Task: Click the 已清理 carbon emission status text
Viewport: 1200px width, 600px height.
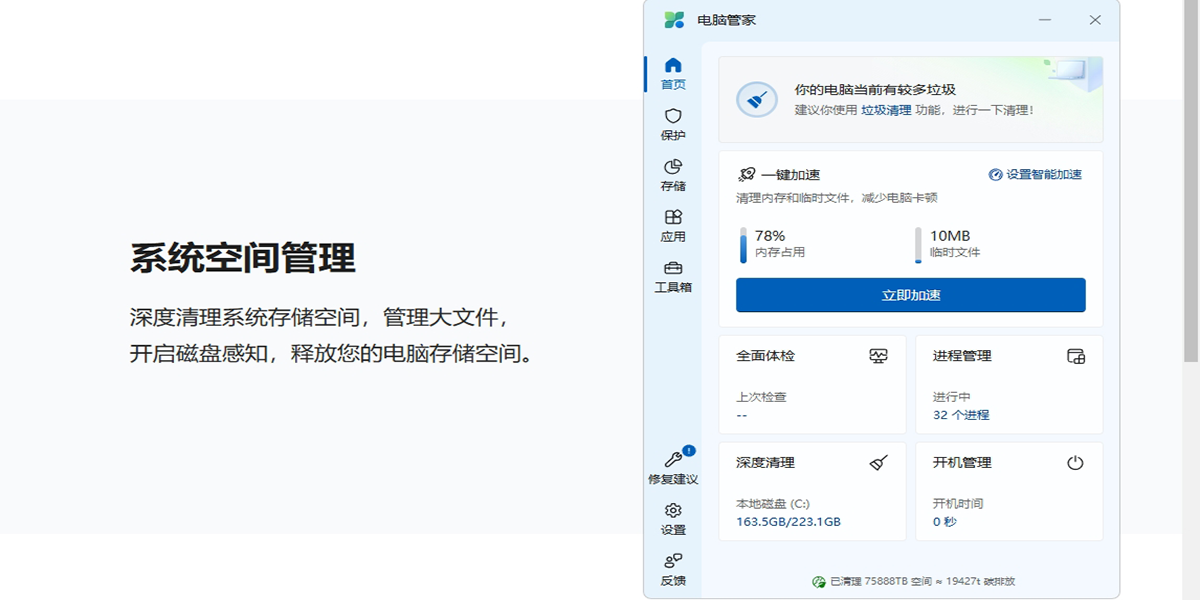Action: [913, 581]
